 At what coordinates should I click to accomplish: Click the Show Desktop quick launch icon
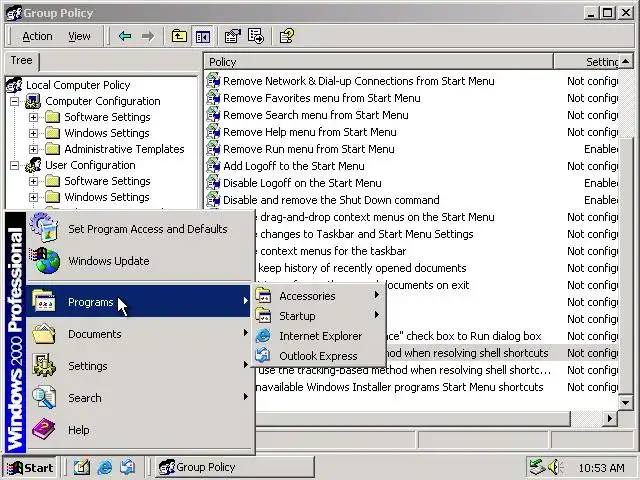(82, 467)
